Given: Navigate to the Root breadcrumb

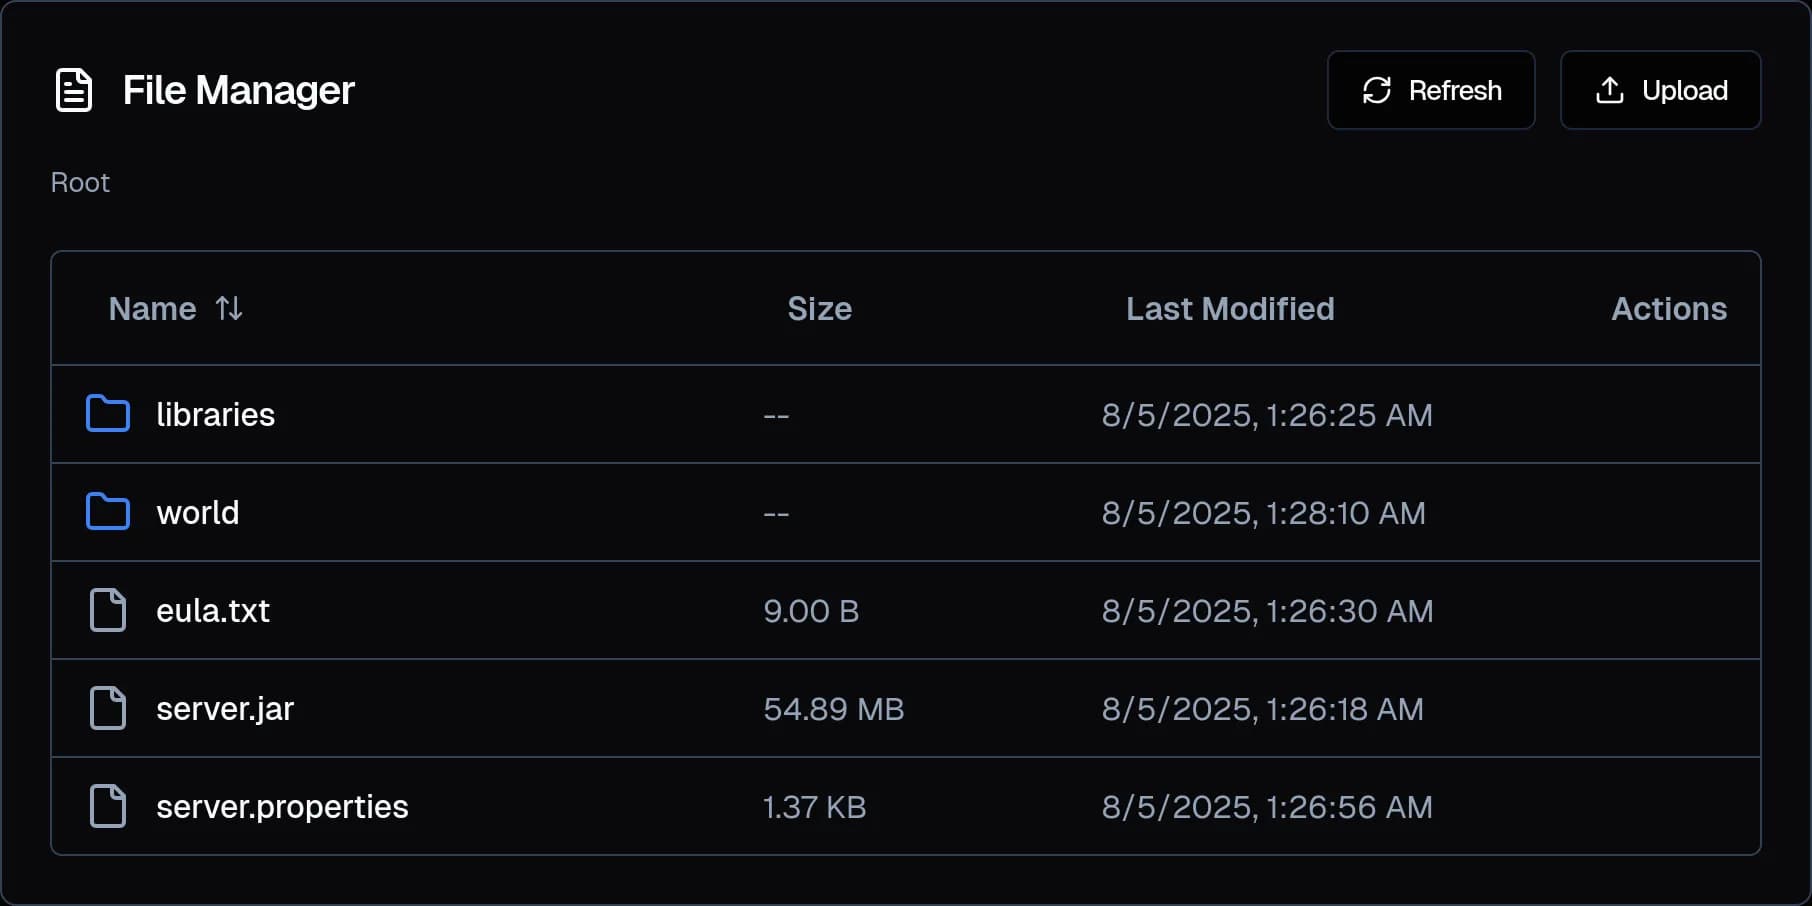Looking at the screenshot, I should pyautogui.click(x=80, y=182).
